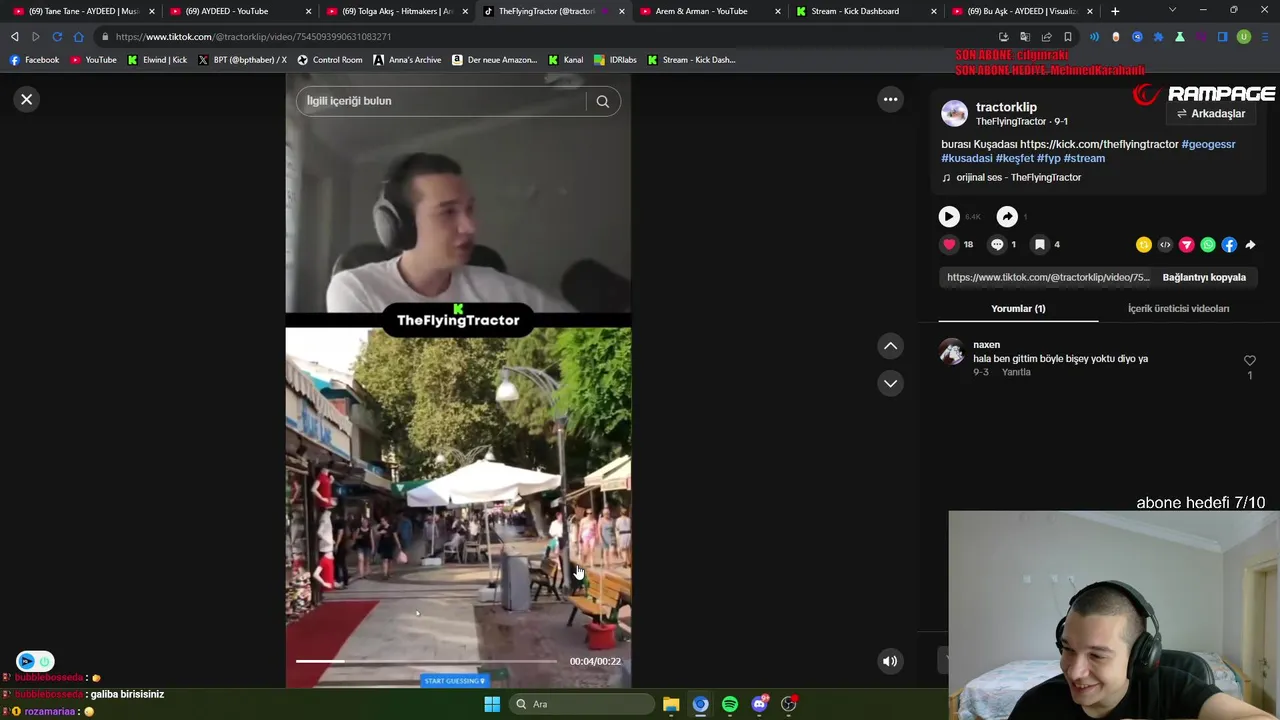
Task: Open Anna's Archive bookmark
Action: (407, 60)
